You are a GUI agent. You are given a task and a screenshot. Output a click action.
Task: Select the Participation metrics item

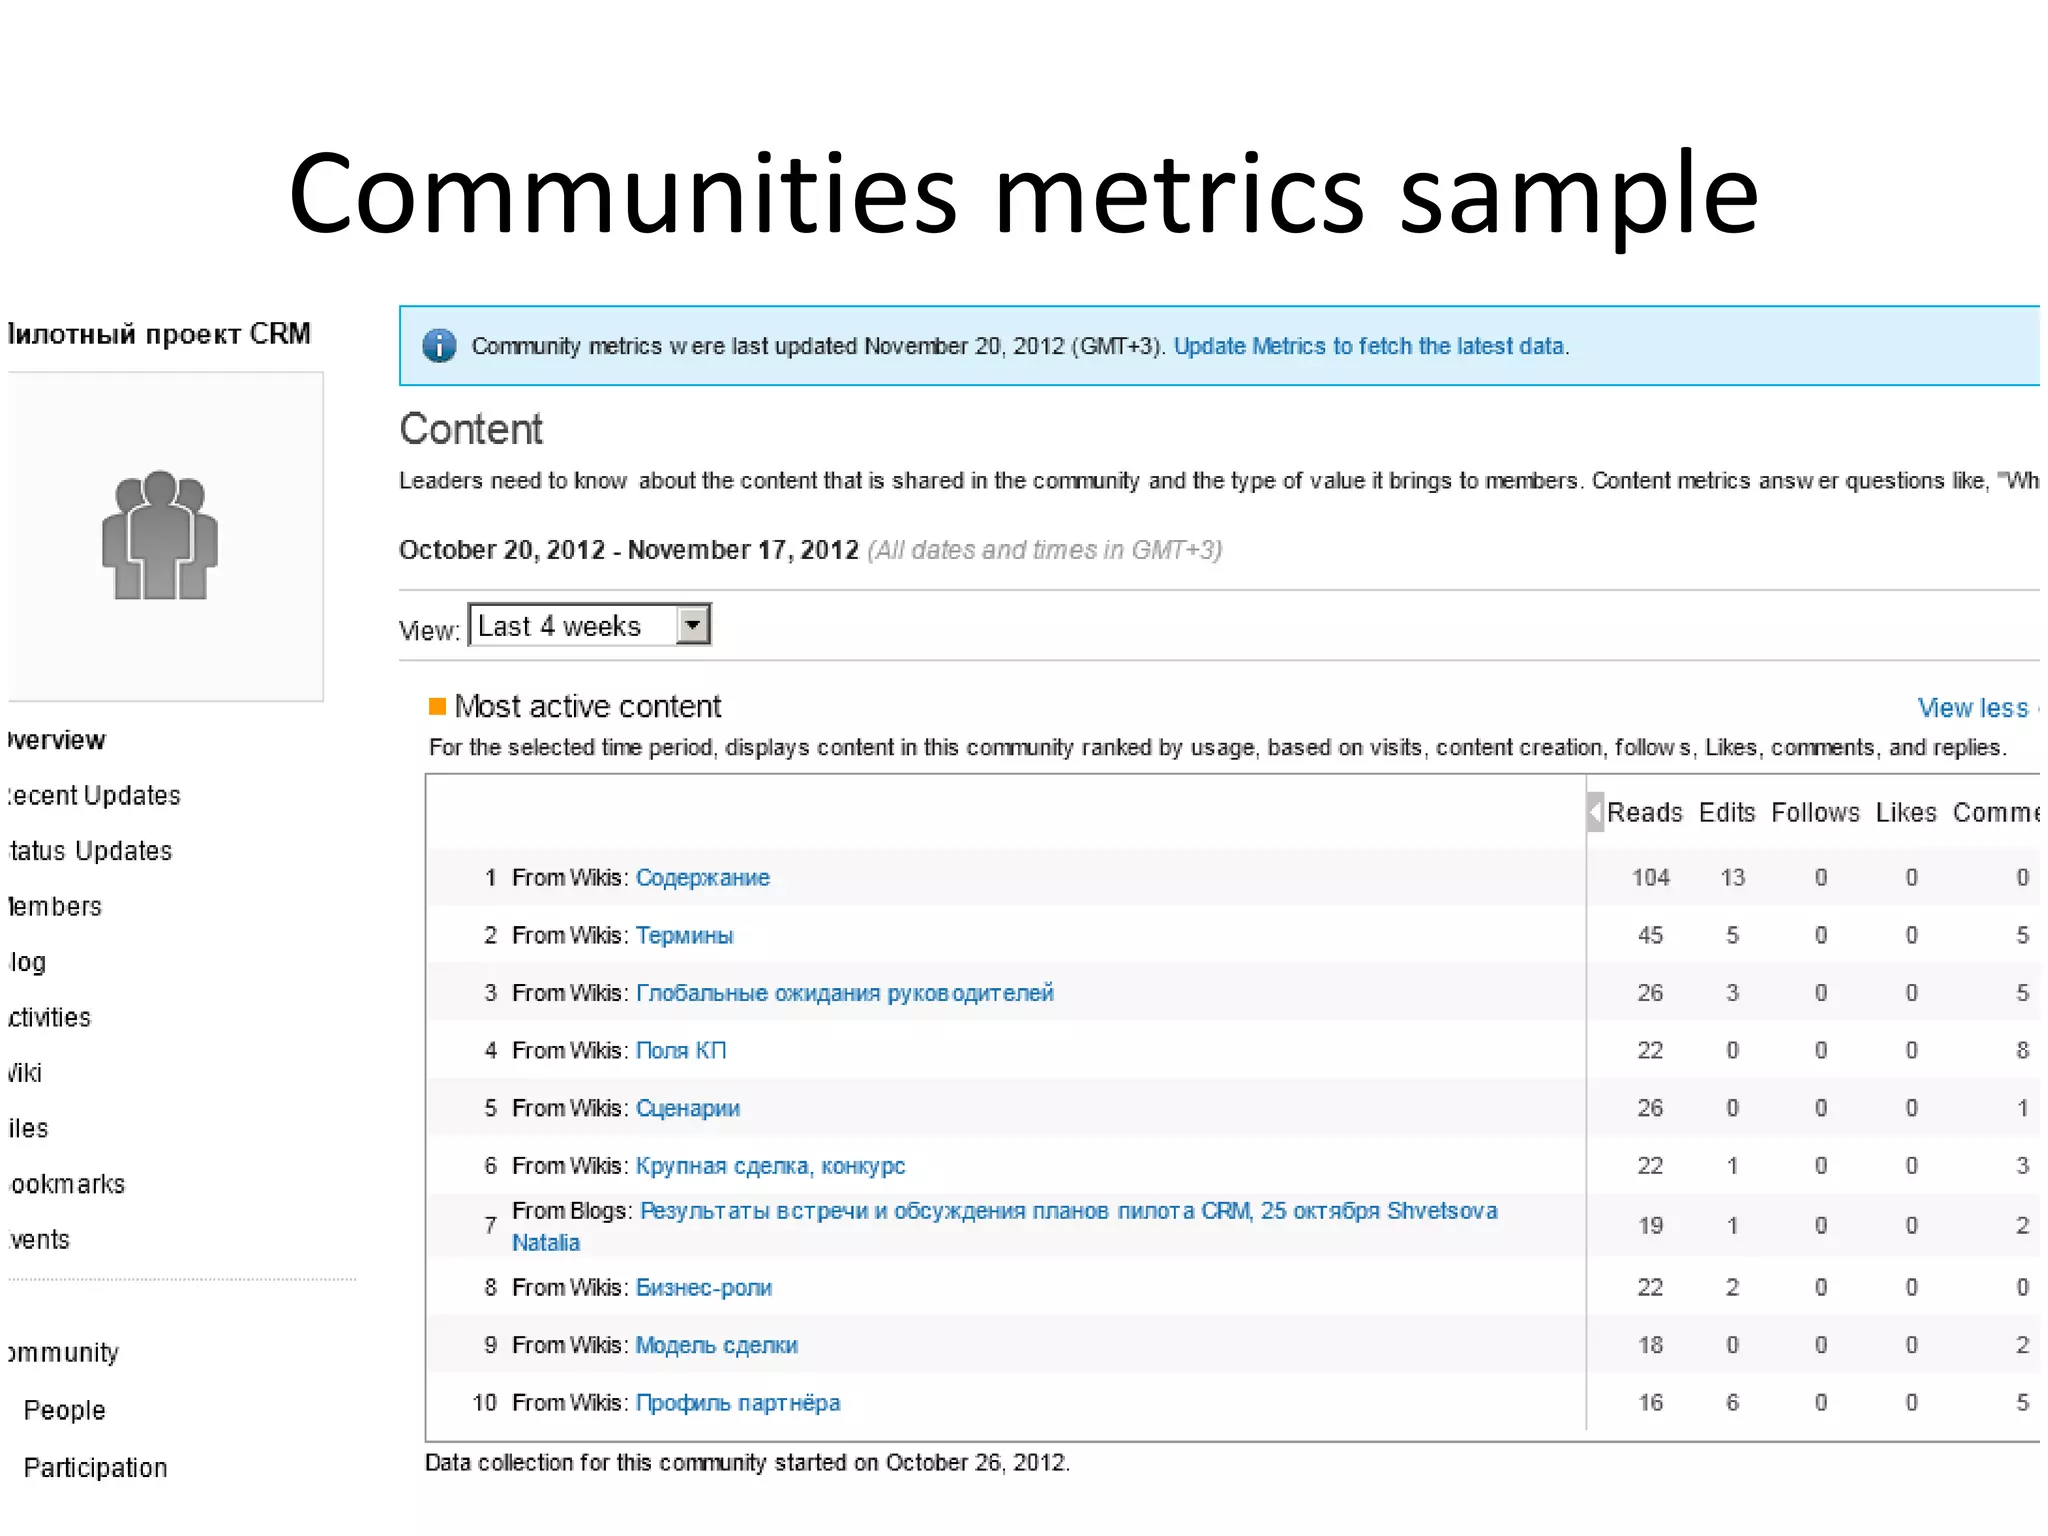pyautogui.click(x=95, y=1468)
